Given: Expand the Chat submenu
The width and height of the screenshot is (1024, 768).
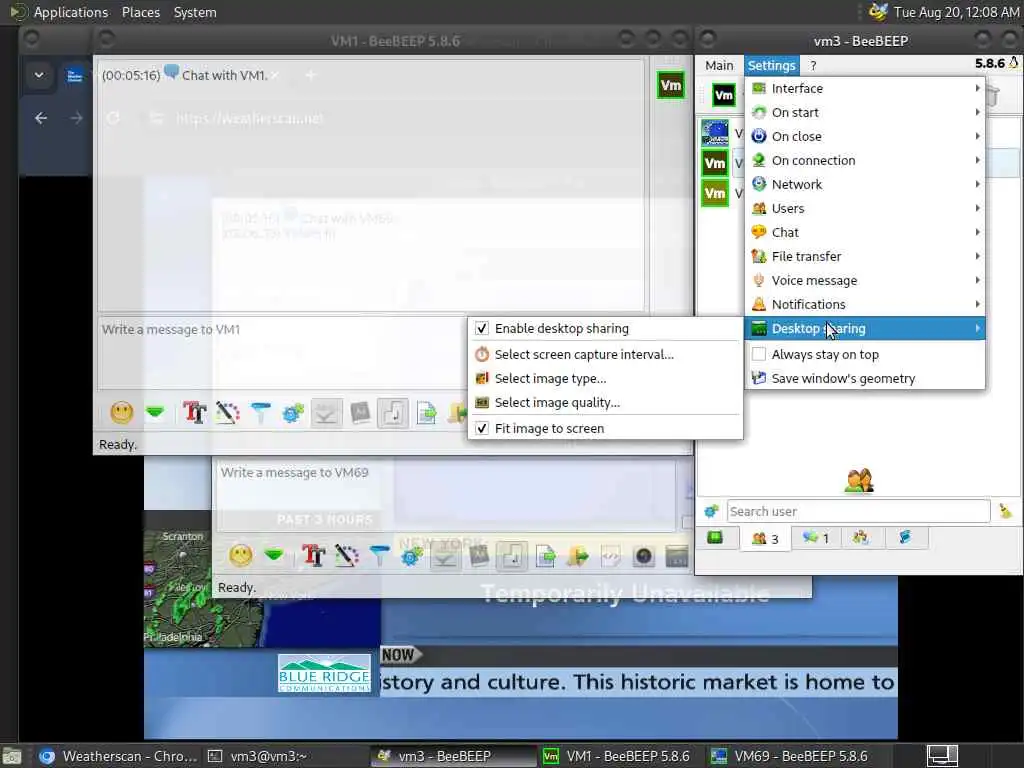Looking at the screenshot, I should tap(865, 232).
